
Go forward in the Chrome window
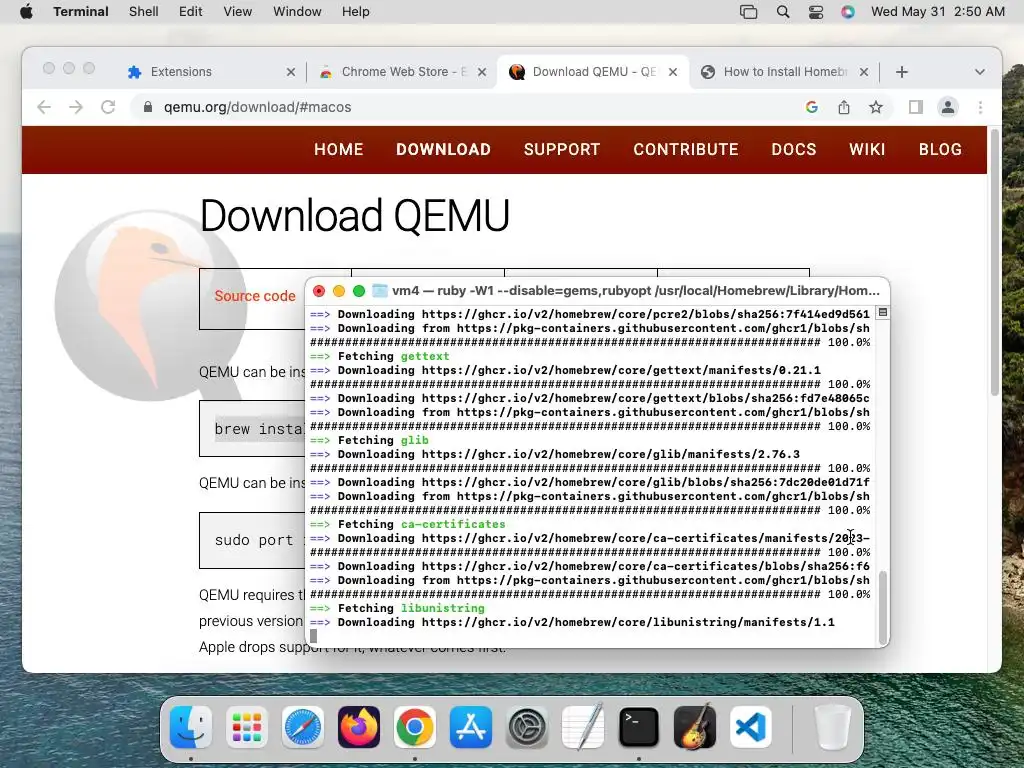76,107
